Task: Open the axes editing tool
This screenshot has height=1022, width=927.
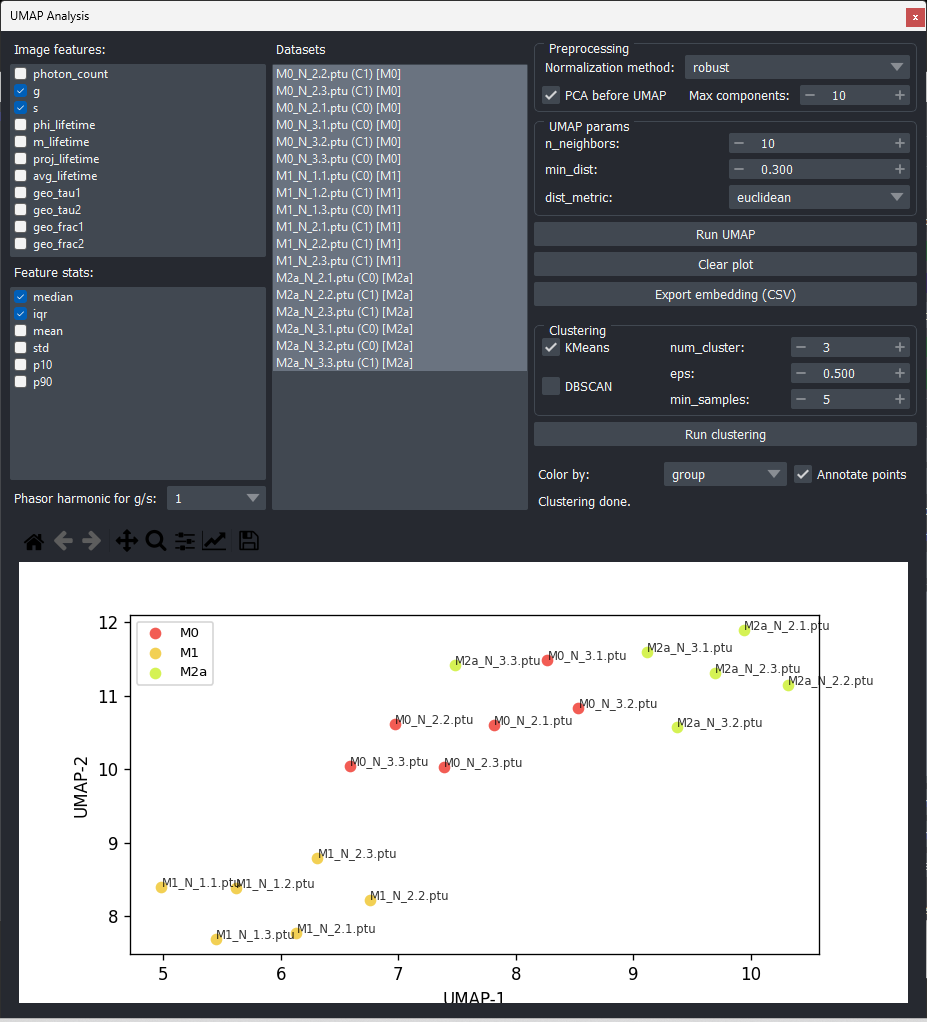Action: point(213,540)
